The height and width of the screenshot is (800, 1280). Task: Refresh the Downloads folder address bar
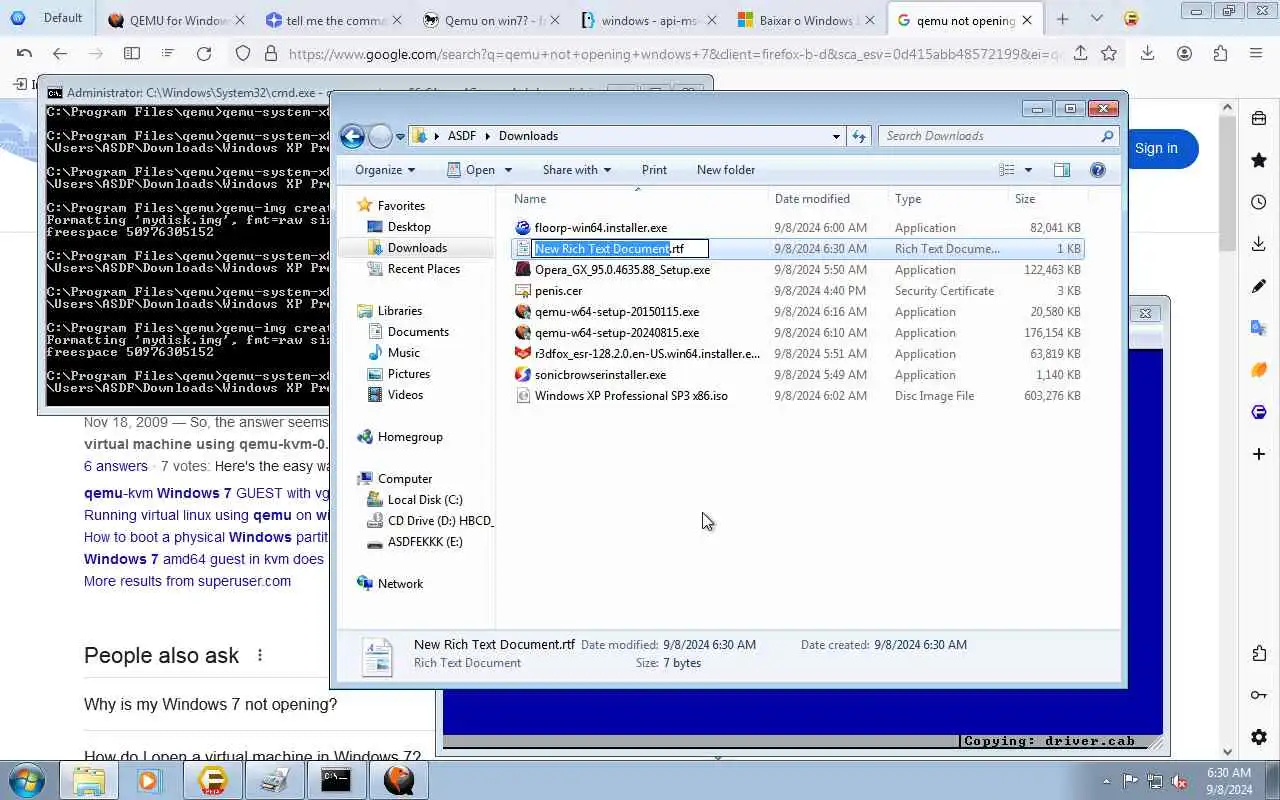[859, 136]
